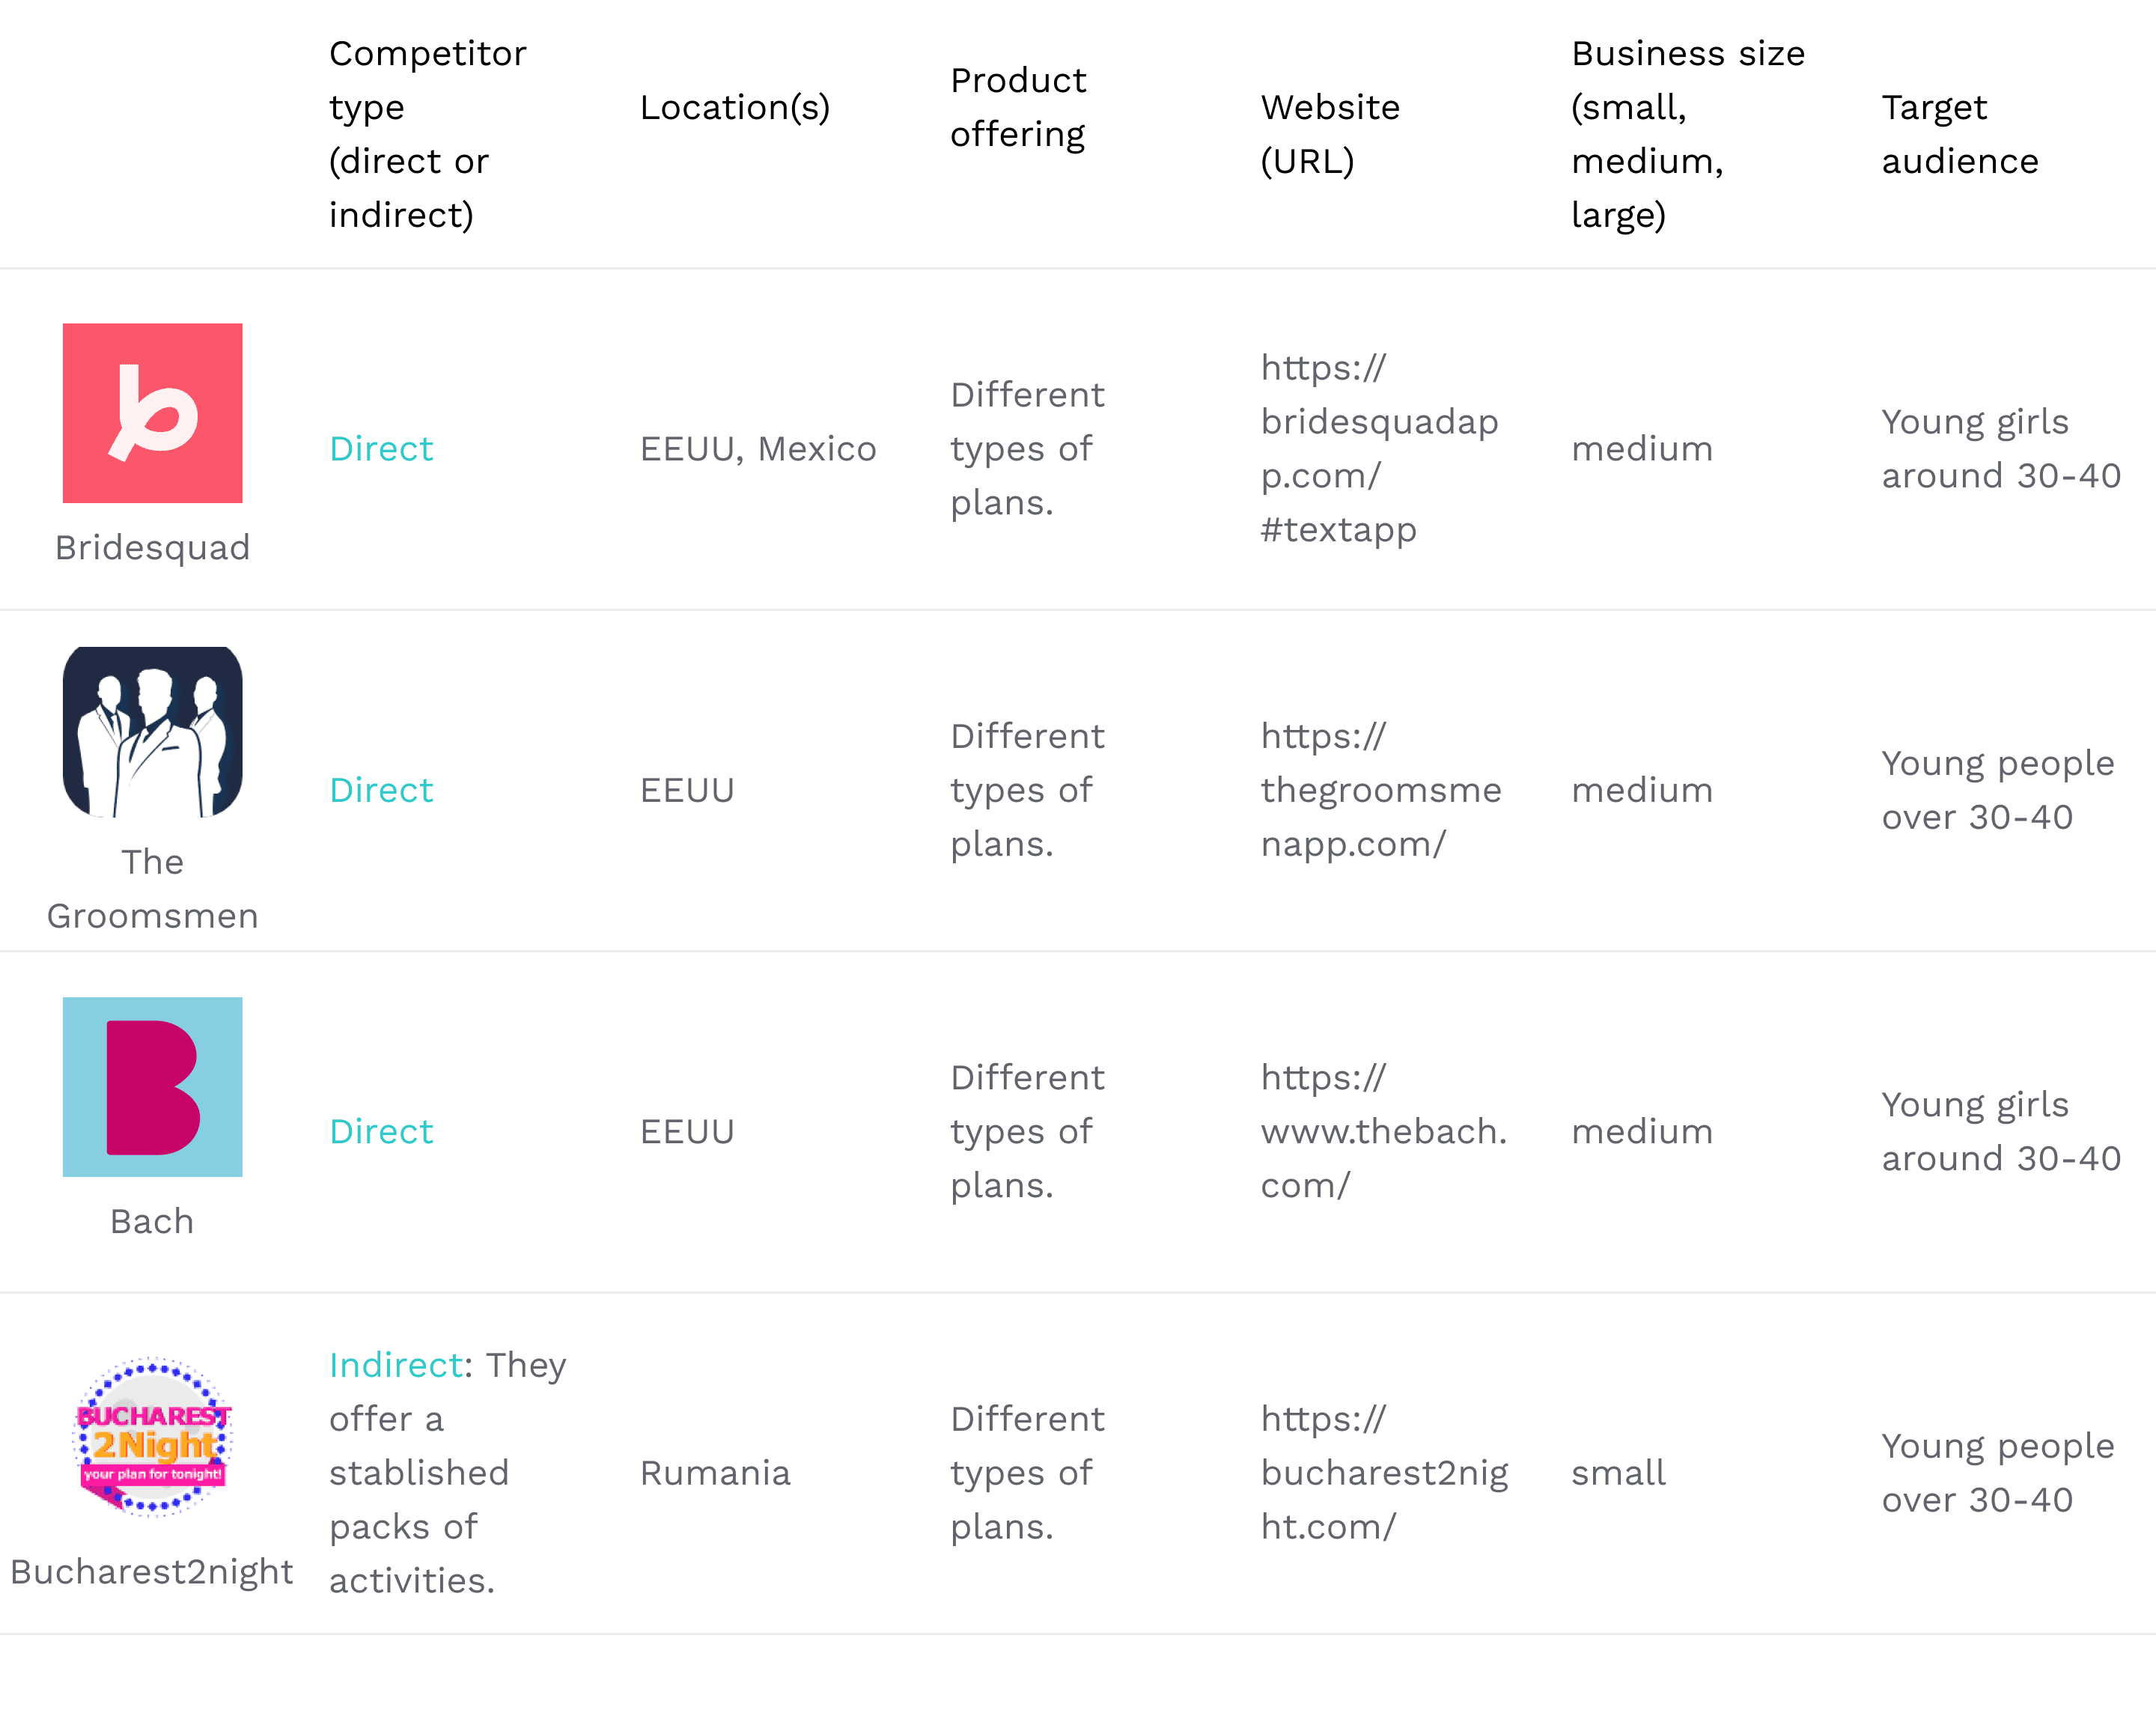Select the Website (URL) column header
This screenshot has height=1716, width=2156.
1330,134
